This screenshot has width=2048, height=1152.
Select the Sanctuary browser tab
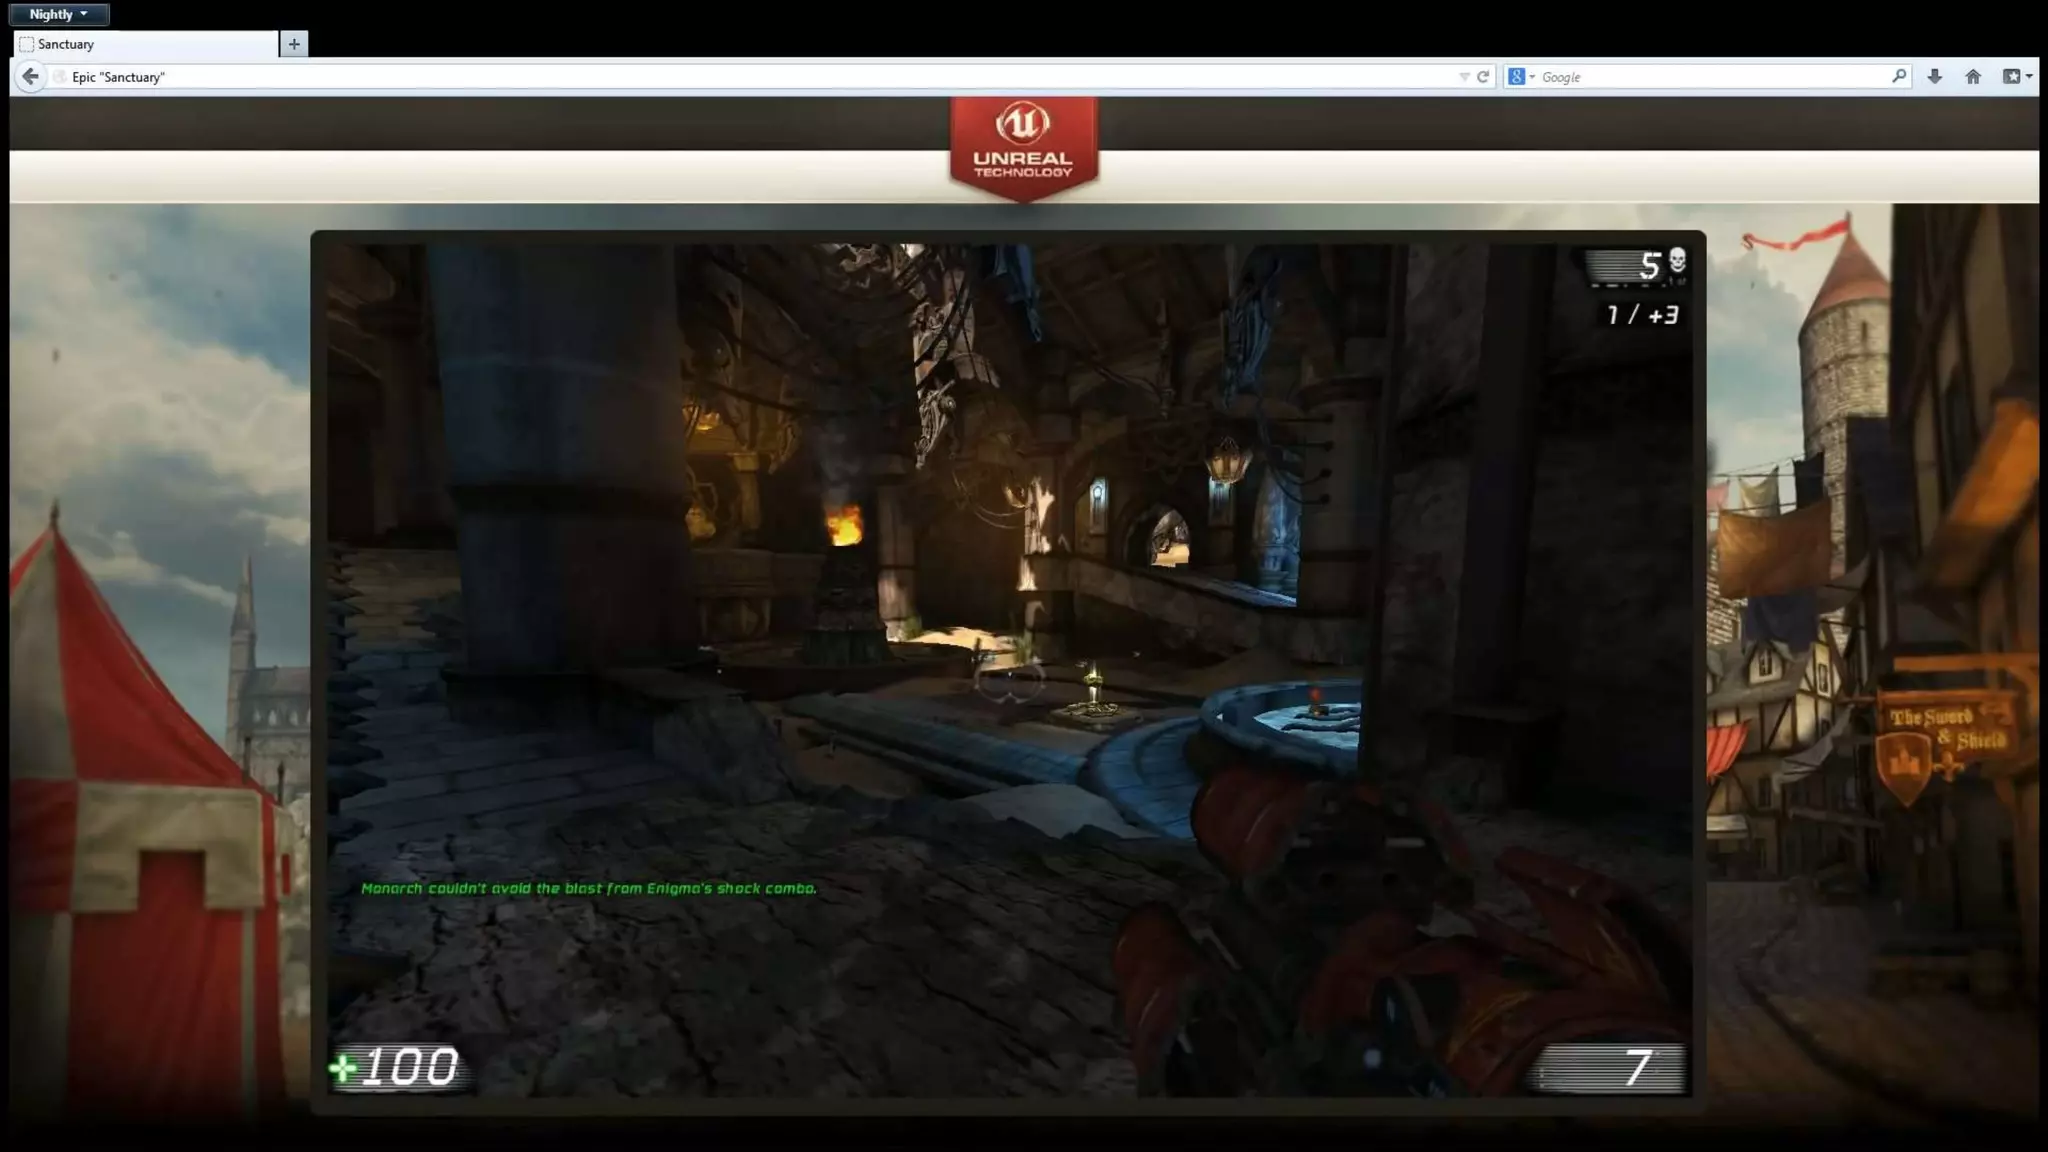tap(145, 44)
